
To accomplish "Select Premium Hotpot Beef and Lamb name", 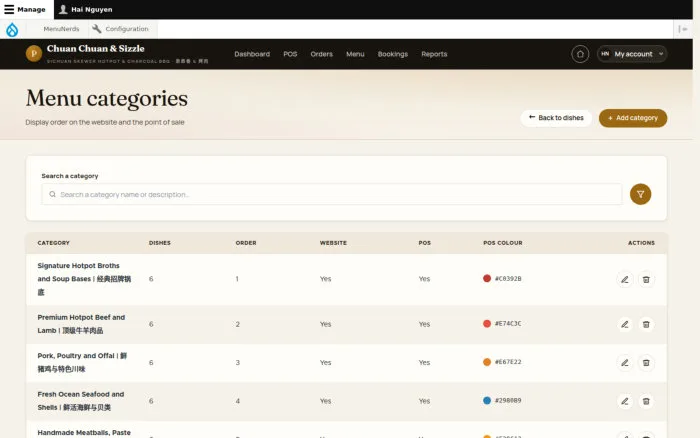I will point(81,324).
